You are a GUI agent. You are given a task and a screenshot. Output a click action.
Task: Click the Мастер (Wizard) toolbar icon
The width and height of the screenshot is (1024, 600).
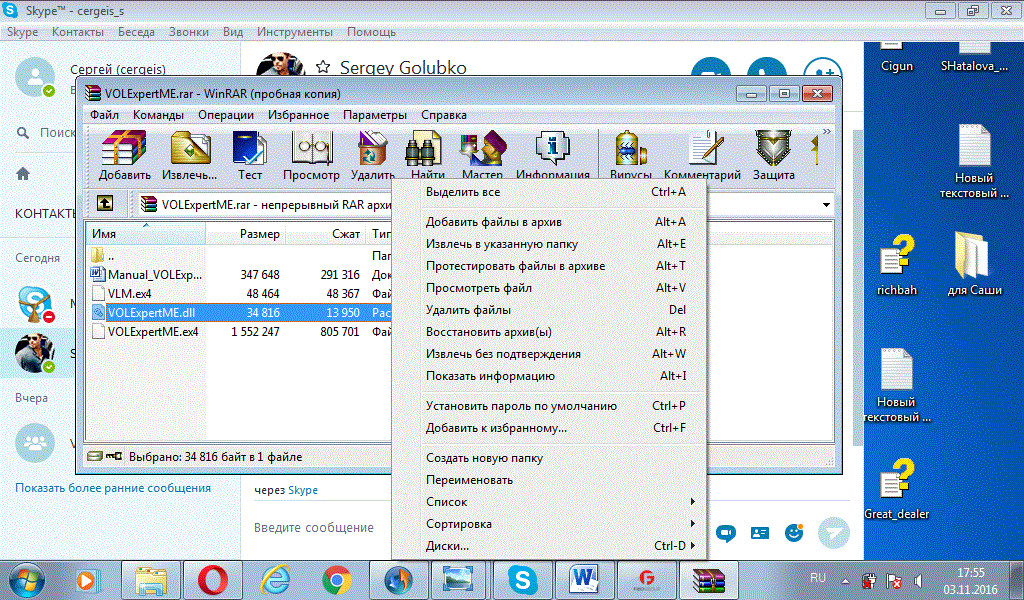tap(483, 155)
